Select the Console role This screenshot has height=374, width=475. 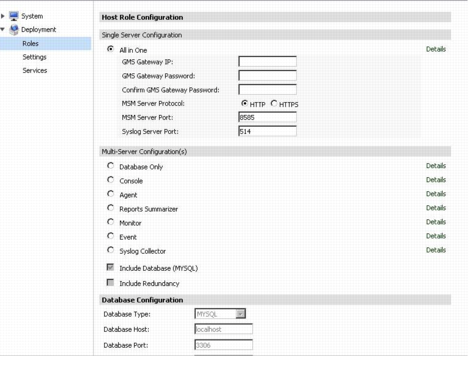[110, 180]
